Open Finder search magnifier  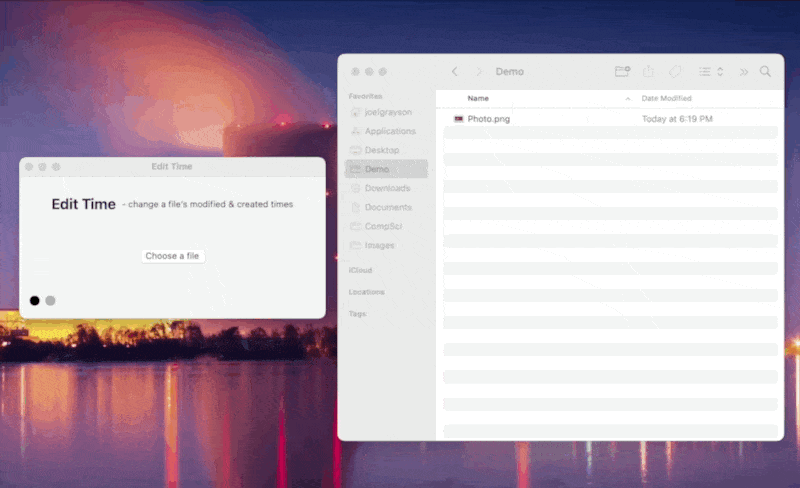point(765,72)
